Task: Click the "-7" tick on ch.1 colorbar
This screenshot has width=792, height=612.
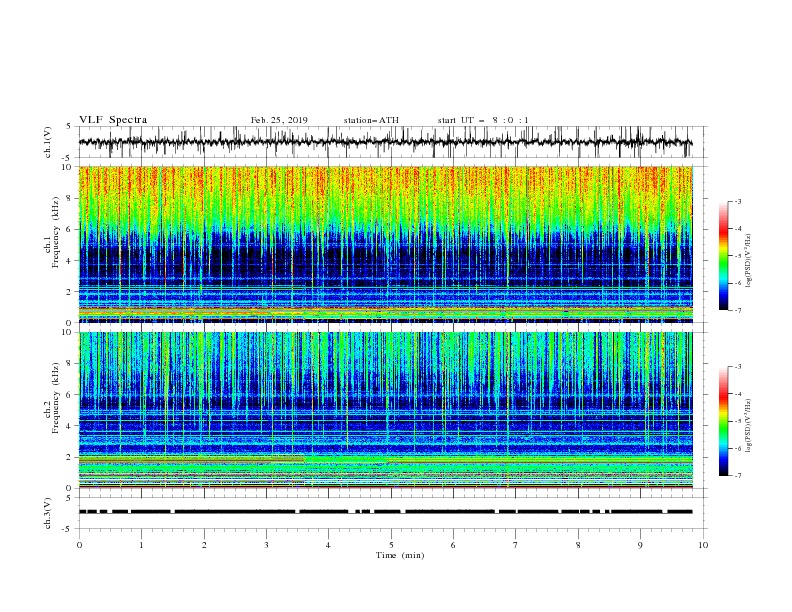Action: (x=737, y=310)
